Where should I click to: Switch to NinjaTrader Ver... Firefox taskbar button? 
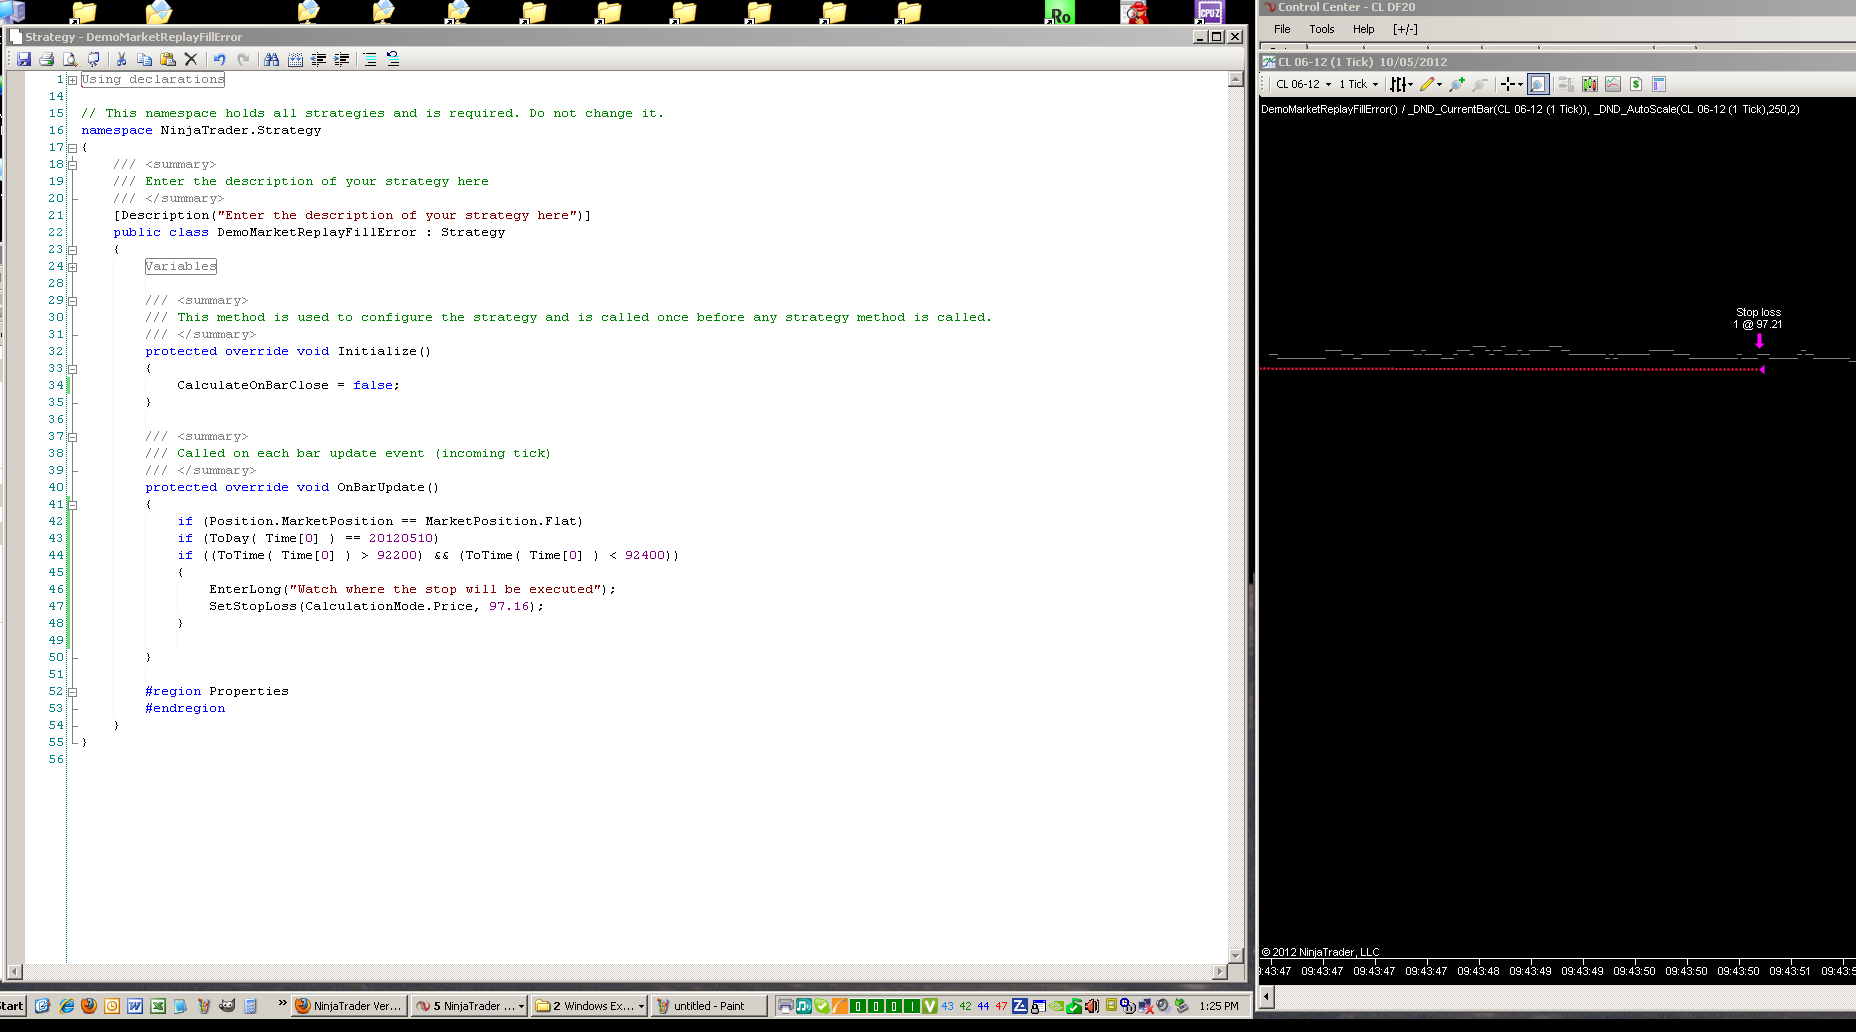[x=349, y=1006]
